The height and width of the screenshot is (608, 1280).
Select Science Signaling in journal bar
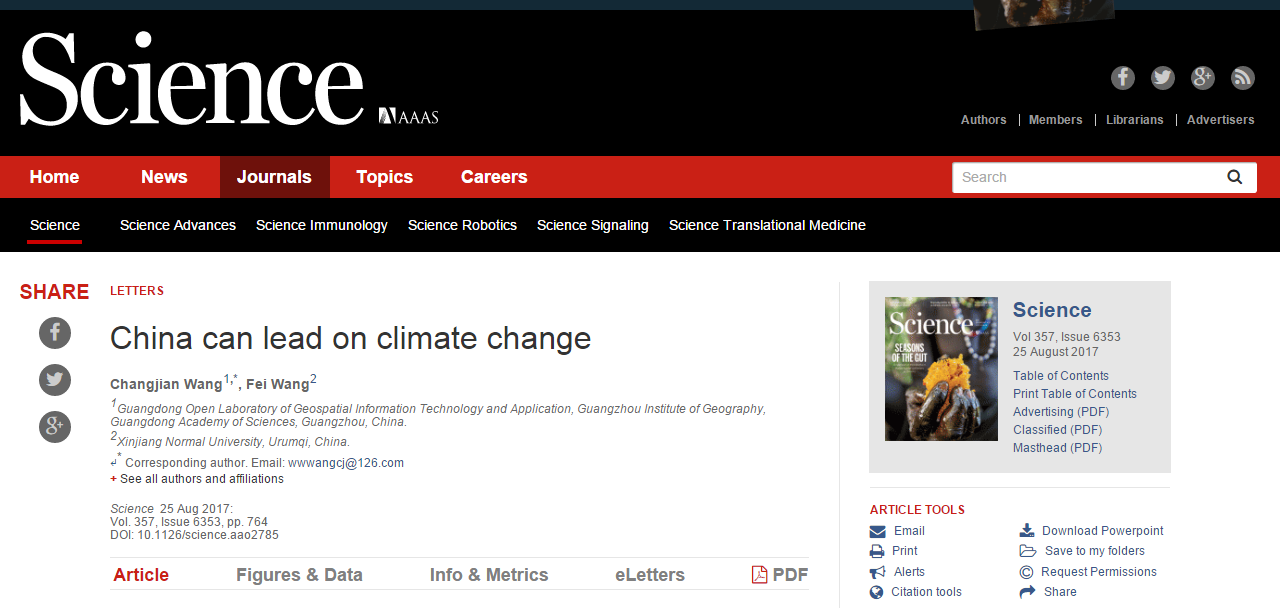[x=593, y=225]
